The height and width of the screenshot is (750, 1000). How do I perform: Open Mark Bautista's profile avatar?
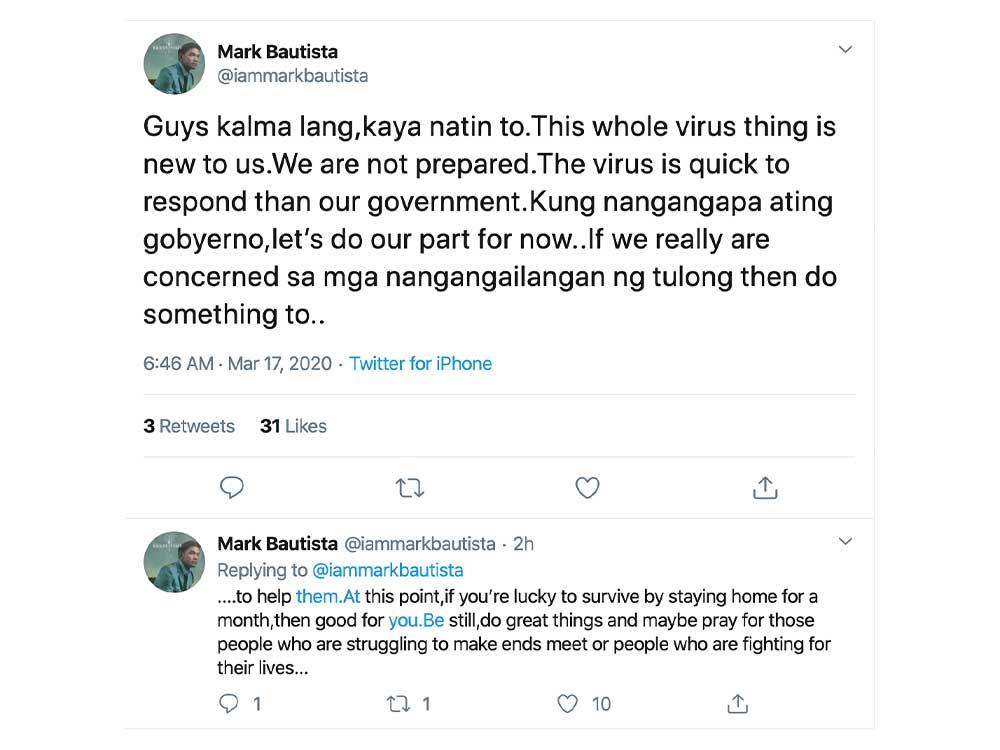pos(174,64)
